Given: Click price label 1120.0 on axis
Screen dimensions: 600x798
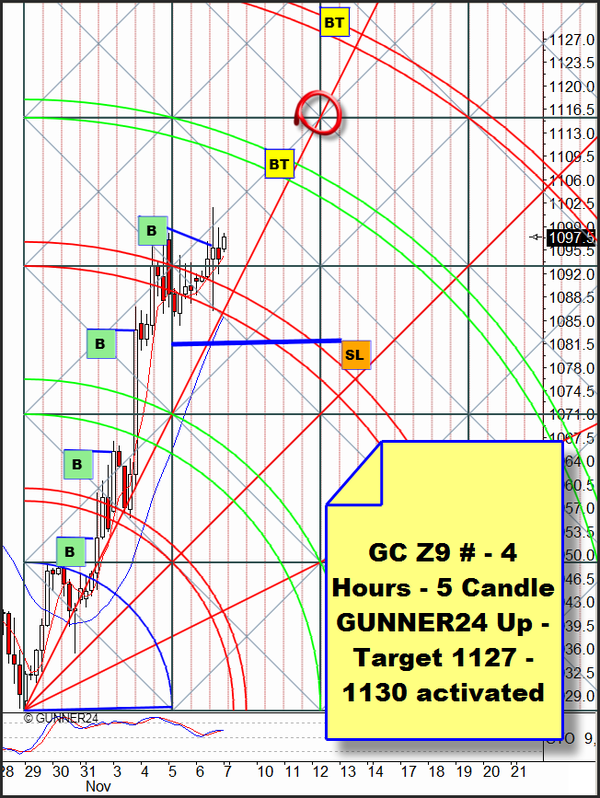Looking at the screenshot, I should (x=571, y=87).
